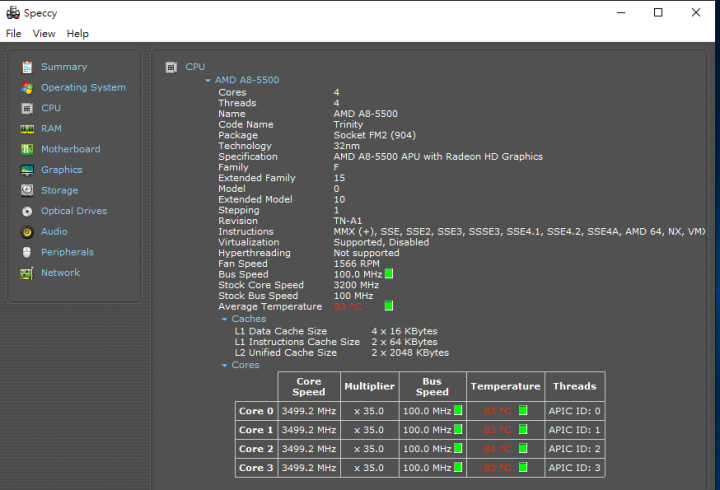Open the Help menu
This screenshot has height=490, width=720.
point(78,34)
